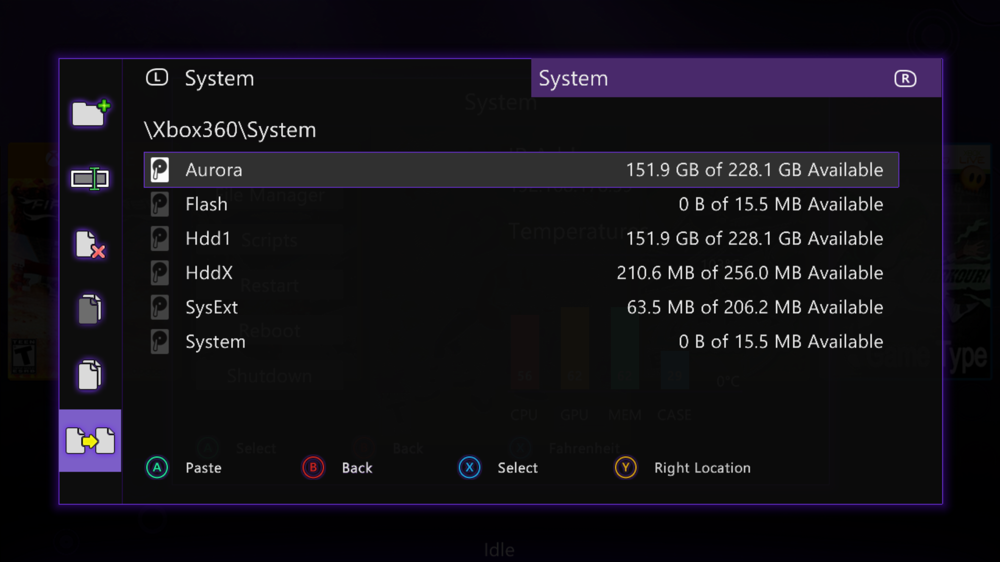Switch to the highlighted right System pane tab
This screenshot has height=562, width=1000.
point(736,78)
